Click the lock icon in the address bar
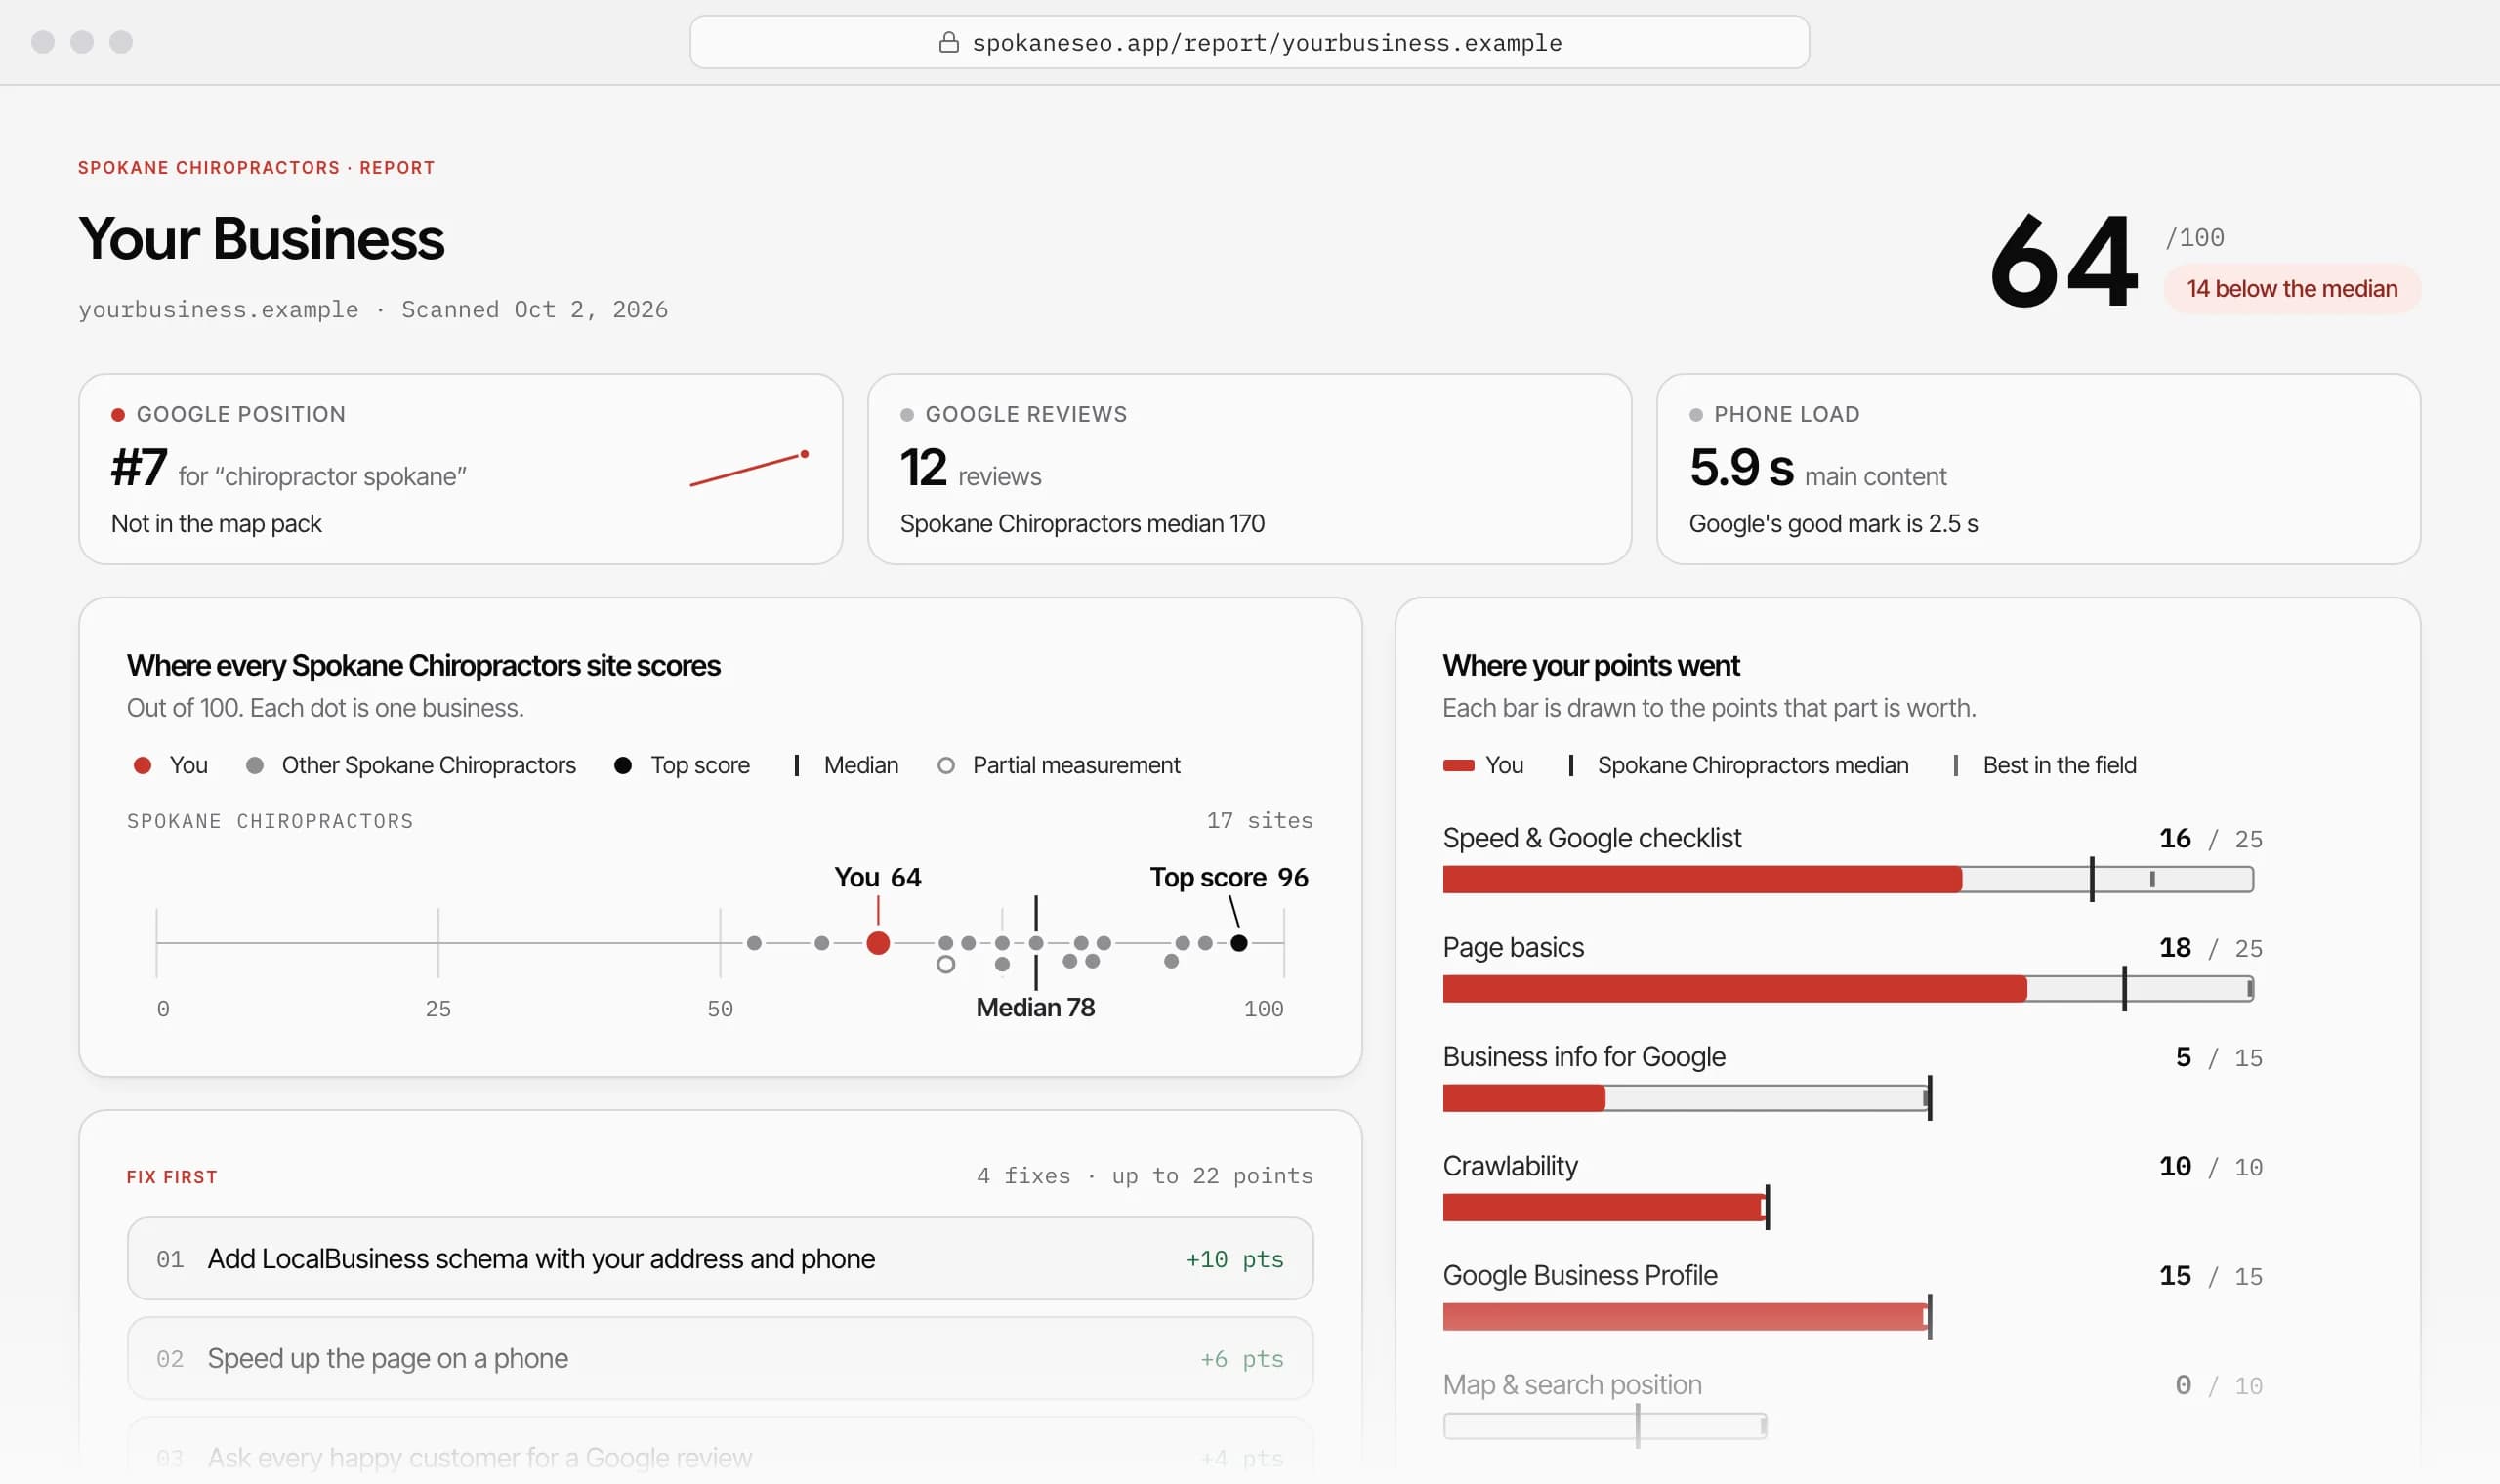Image resolution: width=2500 pixels, height=1484 pixels. click(x=948, y=42)
